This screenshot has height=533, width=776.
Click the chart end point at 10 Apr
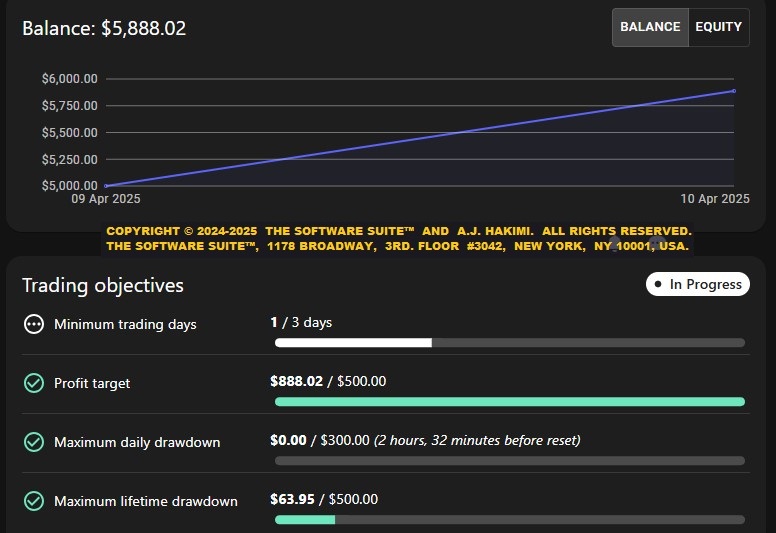pos(734,91)
